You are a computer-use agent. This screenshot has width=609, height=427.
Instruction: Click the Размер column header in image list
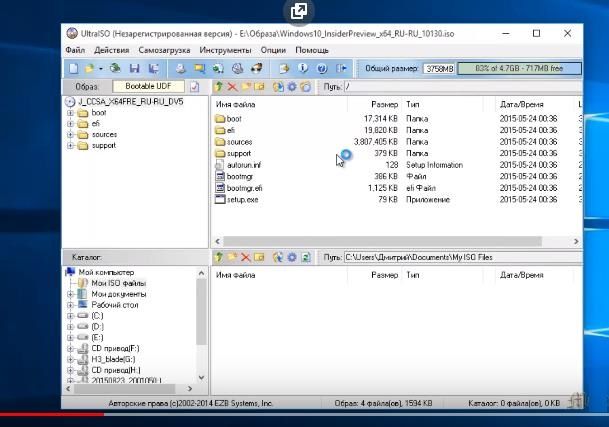[374, 104]
